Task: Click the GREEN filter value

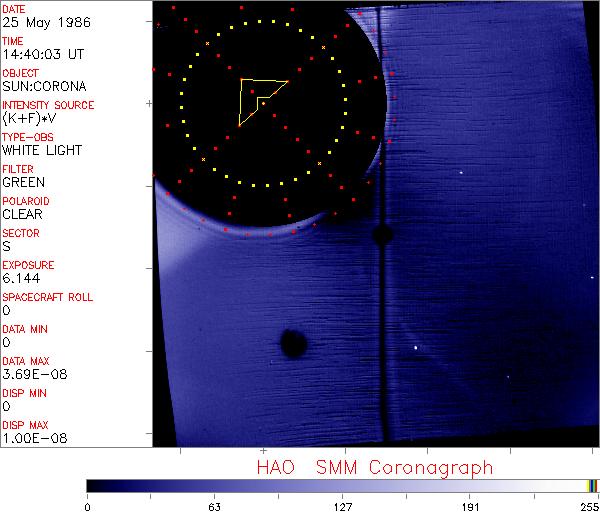Action: [x=23, y=182]
